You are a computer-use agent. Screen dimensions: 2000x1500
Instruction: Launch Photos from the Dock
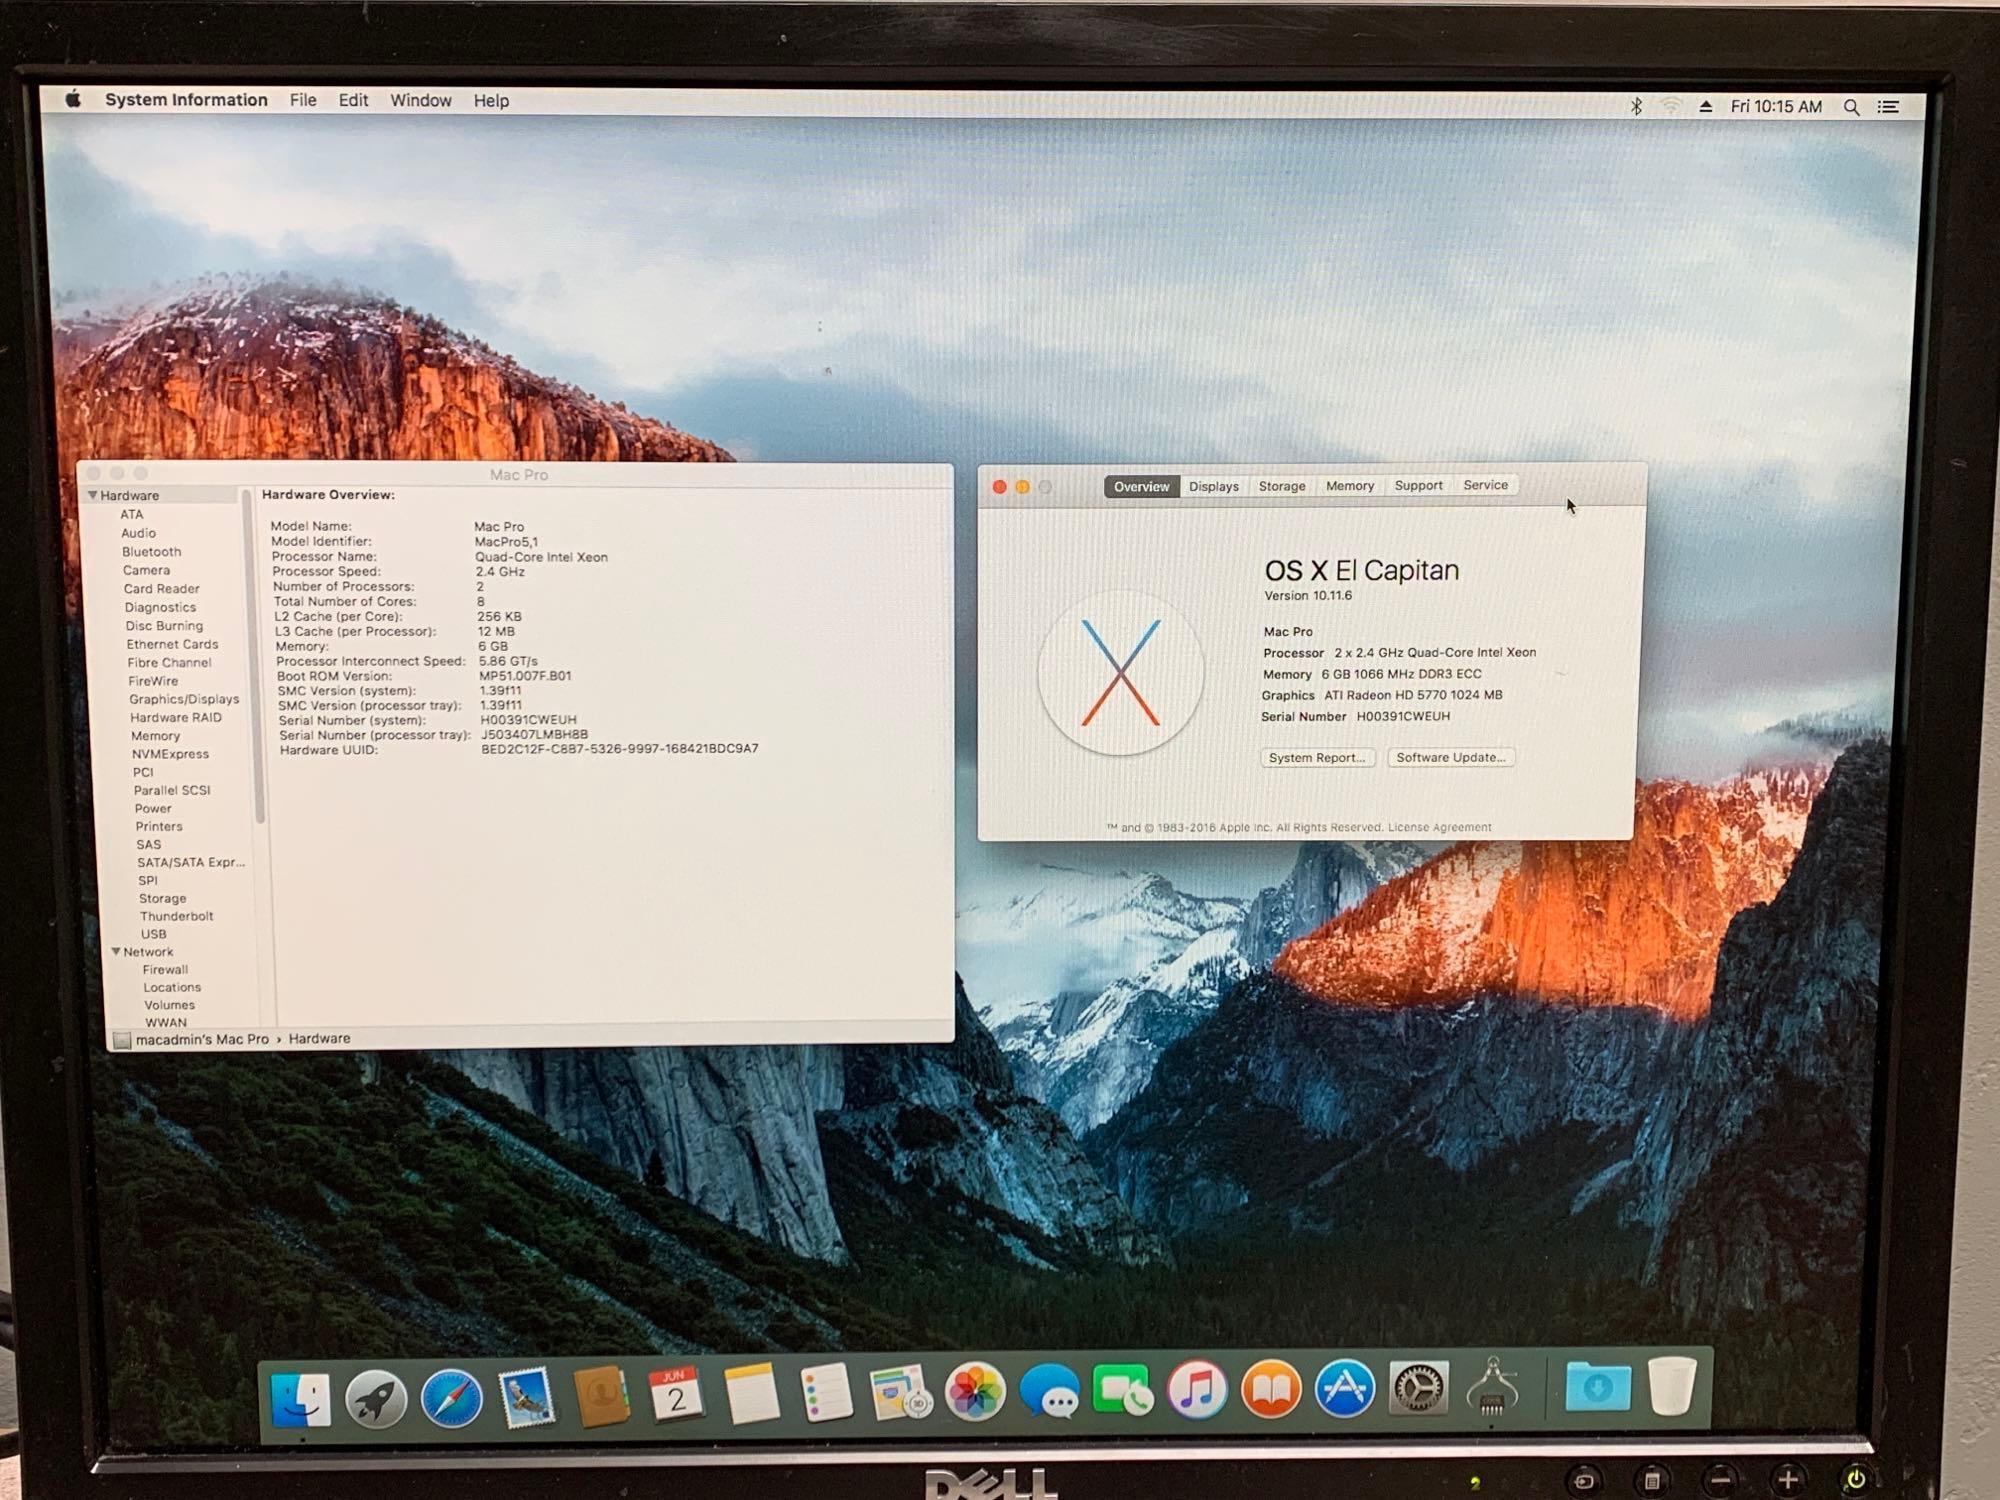pos(975,1391)
